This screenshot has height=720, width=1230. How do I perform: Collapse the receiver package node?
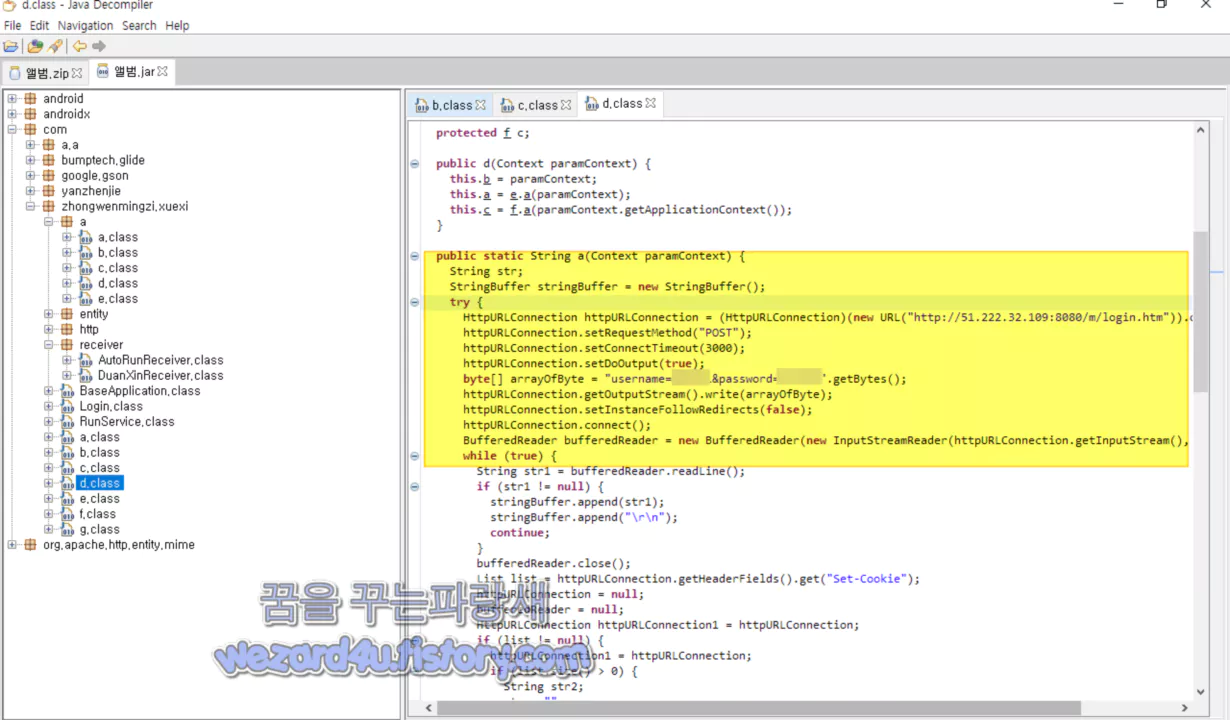pos(49,345)
